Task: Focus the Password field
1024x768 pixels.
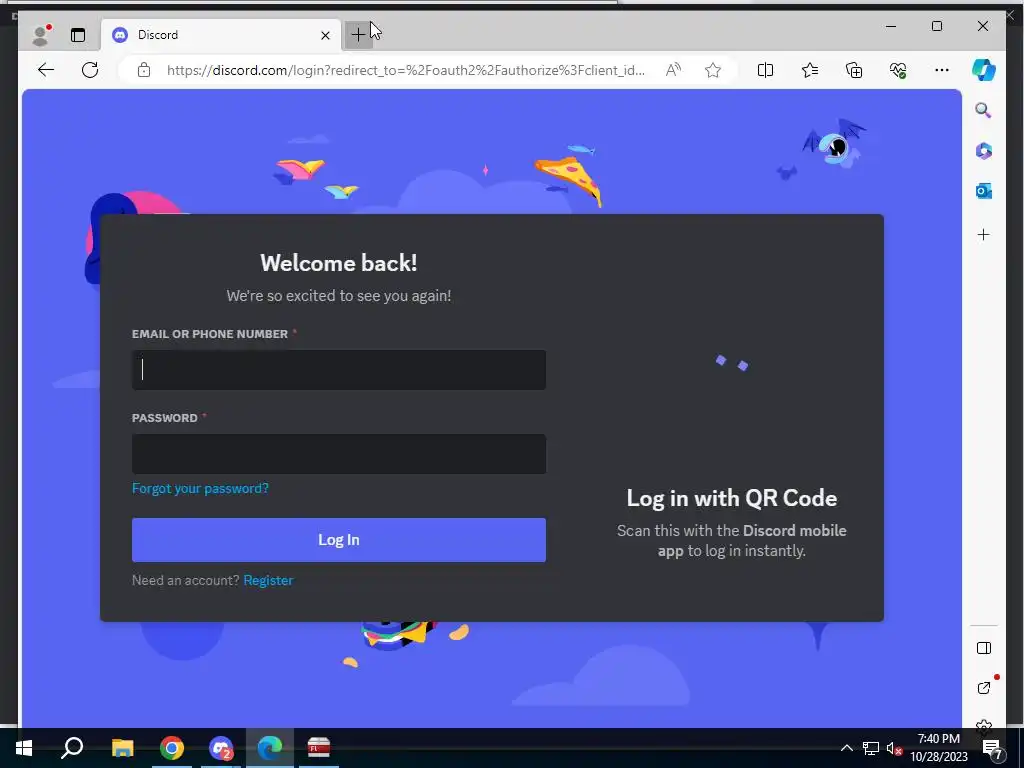Action: coord(339,454)
